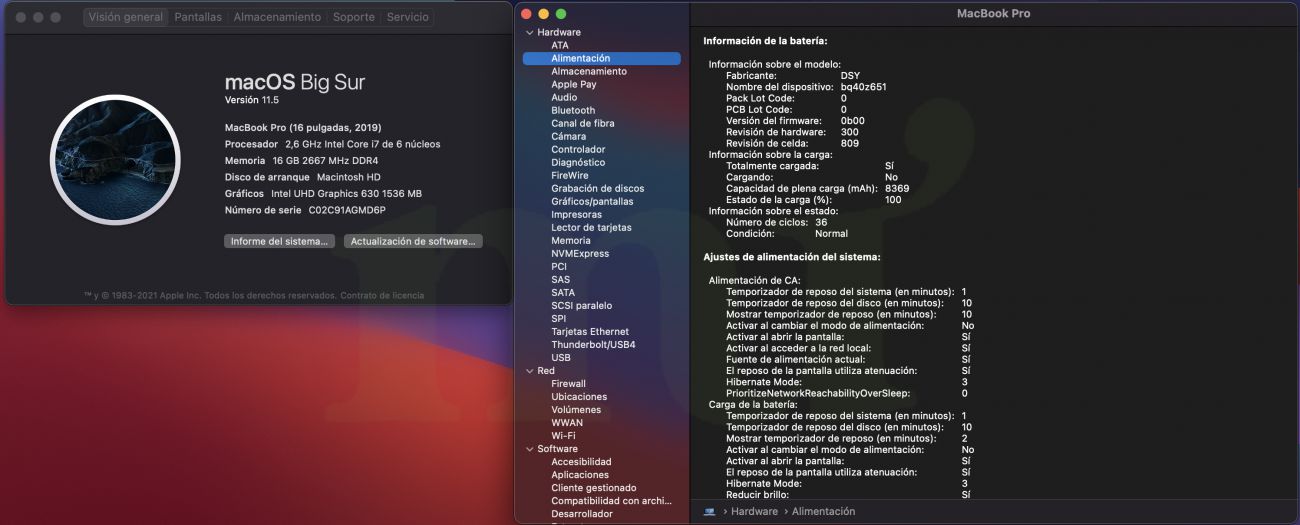Click the Versión 11.5 text
Image resolution: width=1300 pixels, height=525 pixels.
(x=251, y=101)
